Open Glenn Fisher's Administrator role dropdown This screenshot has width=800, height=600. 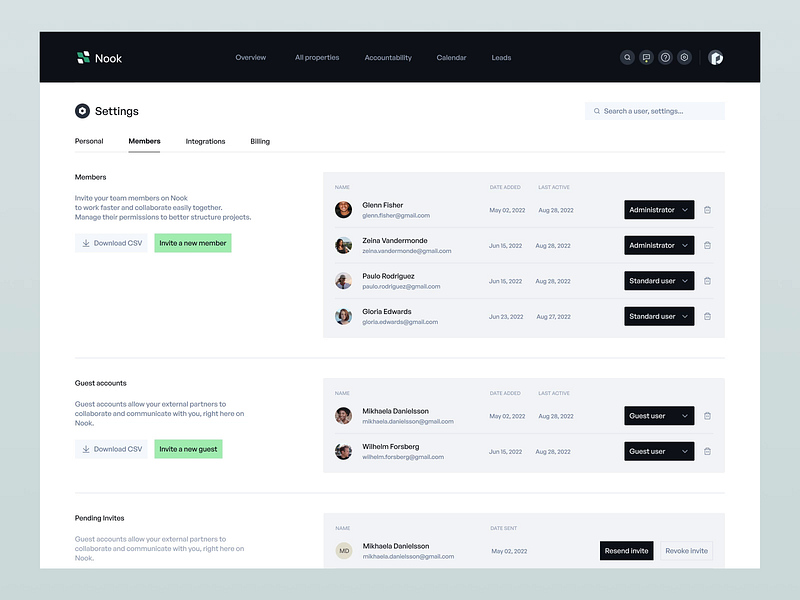tap(659, 210)
